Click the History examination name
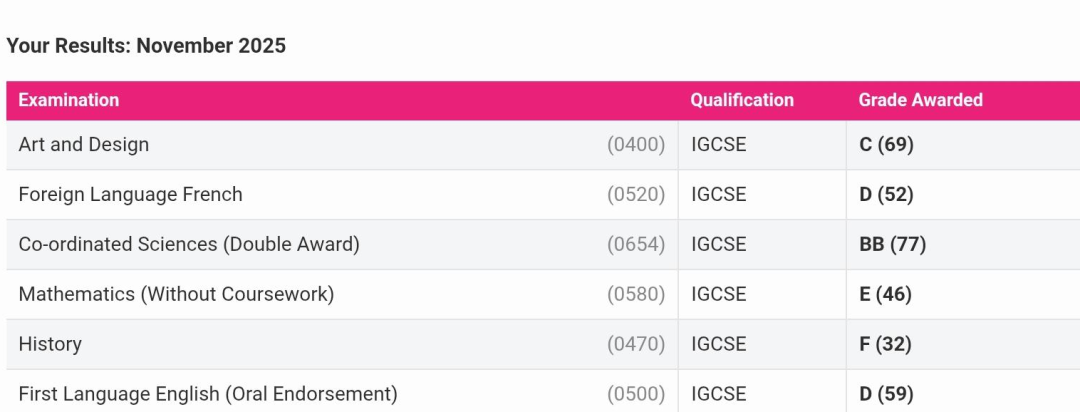This screenshot has width=1080, height=412. [50, 344]
